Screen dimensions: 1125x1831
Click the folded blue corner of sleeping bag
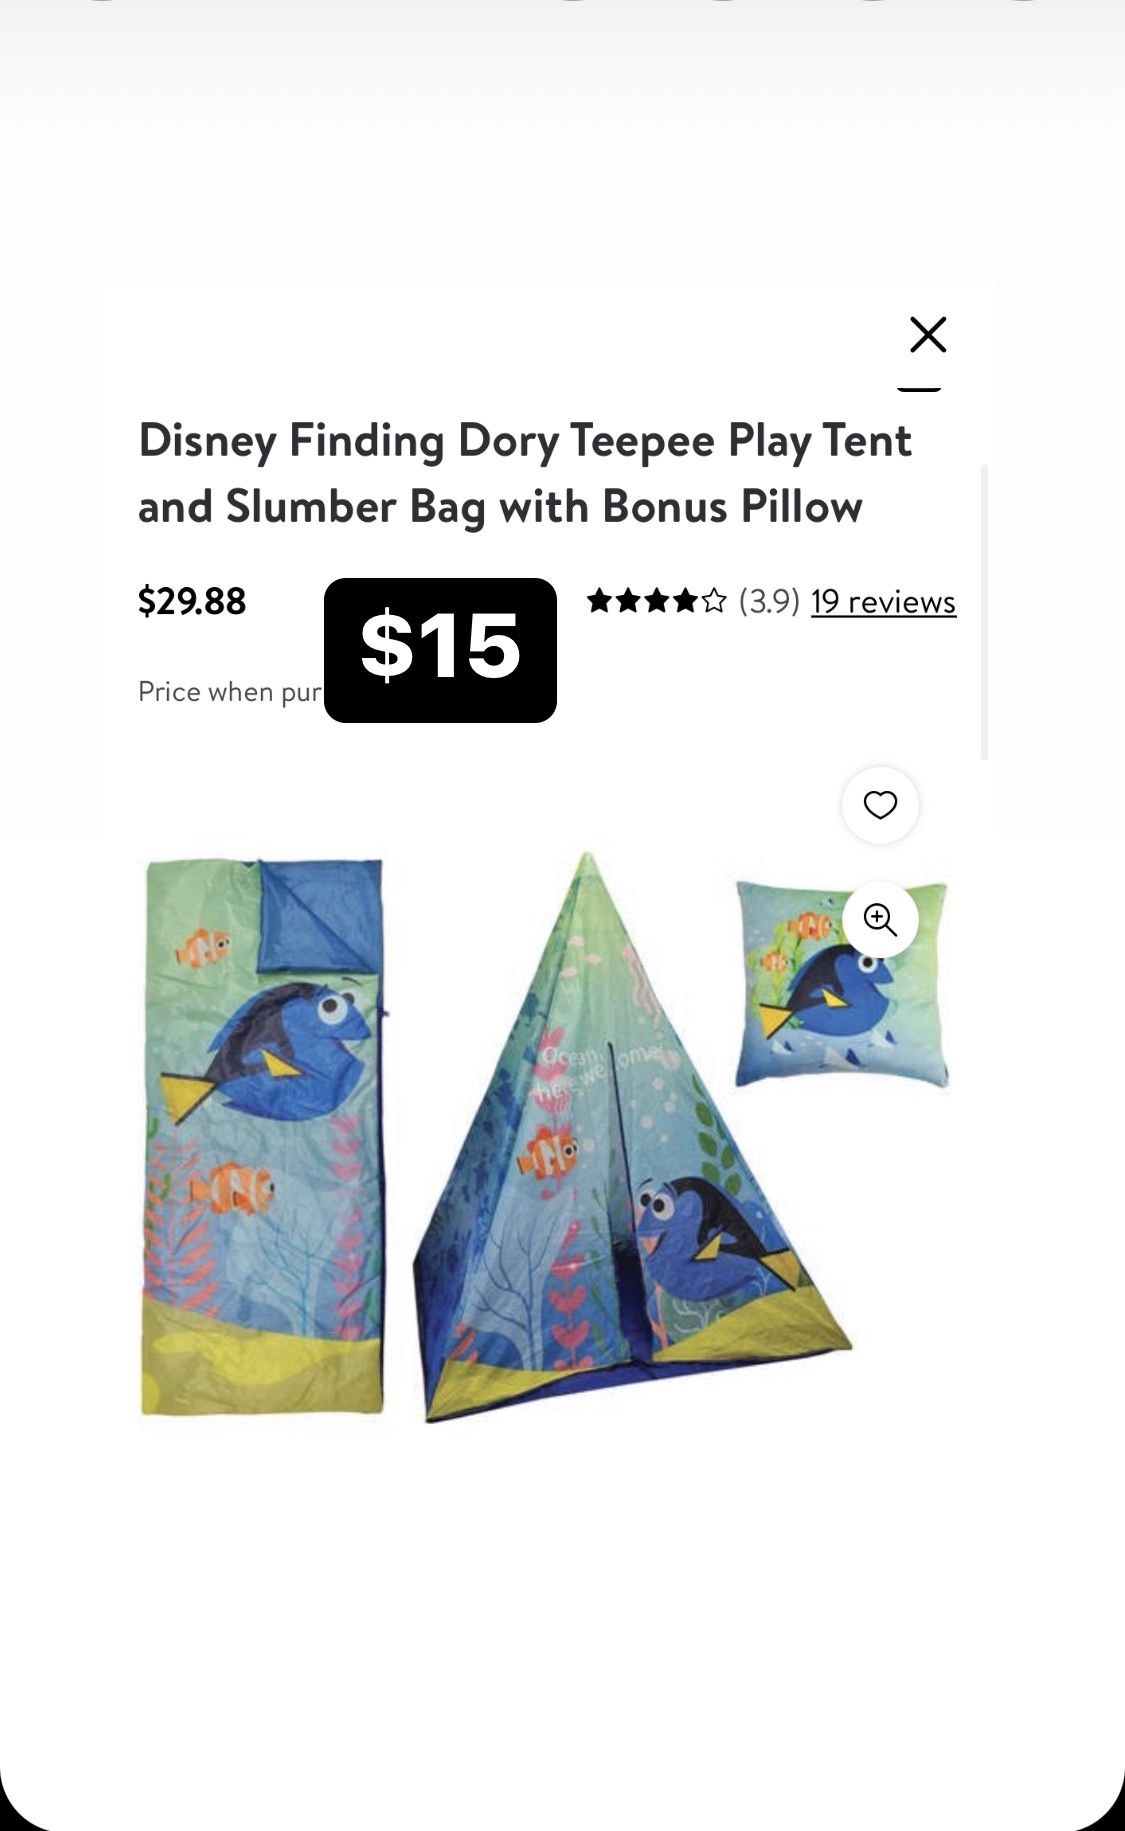(x=320, y=915)
